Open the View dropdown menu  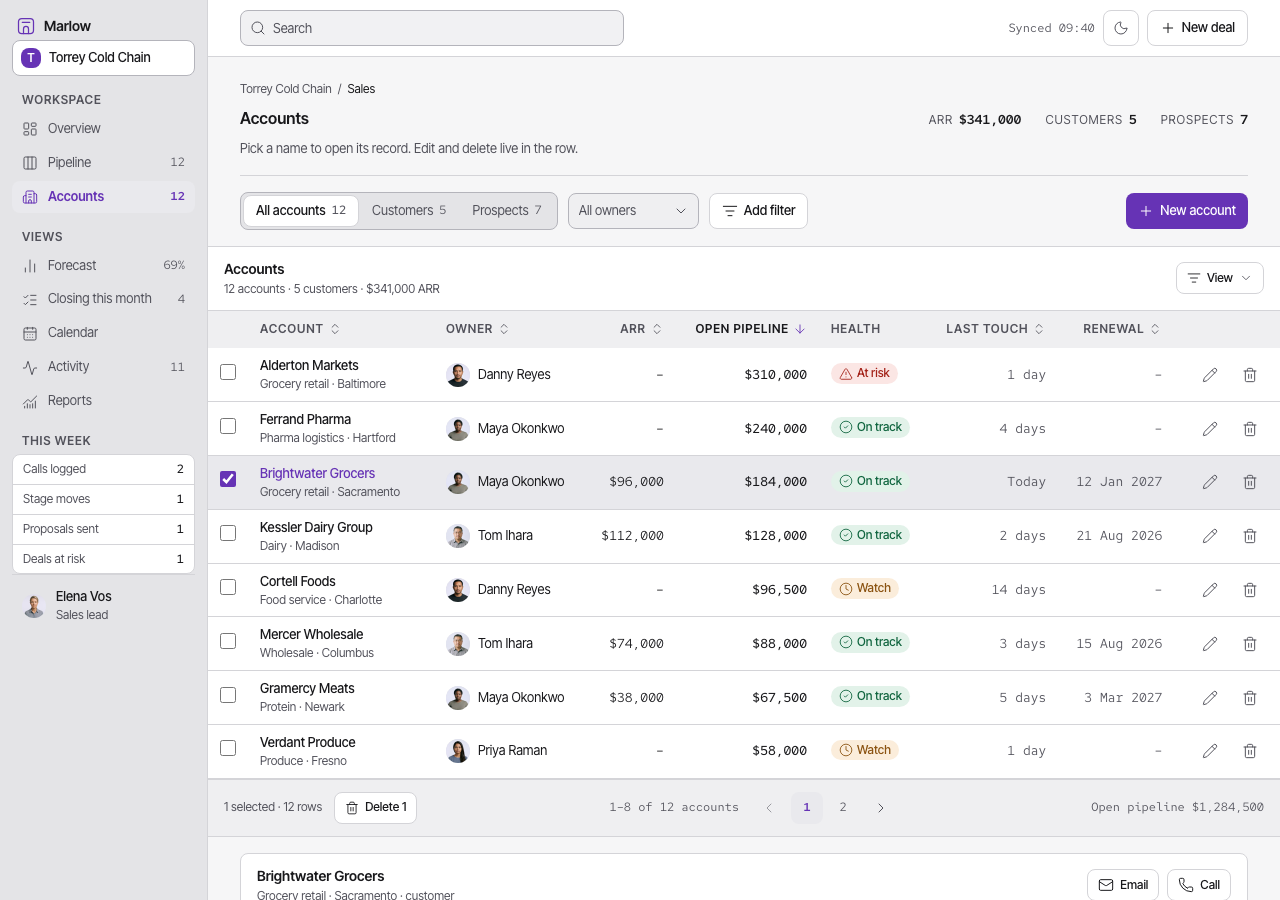(1219, 278)
